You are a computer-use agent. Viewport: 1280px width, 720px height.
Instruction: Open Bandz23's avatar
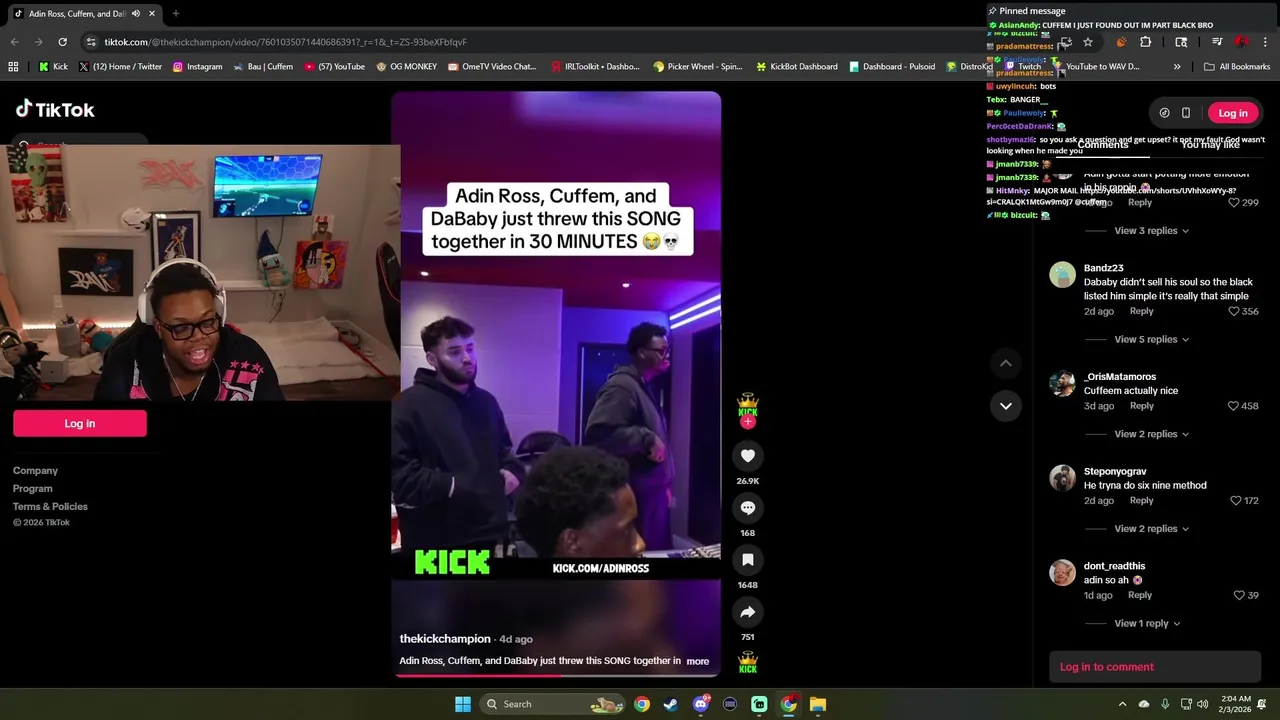(x=1062, y=274)
